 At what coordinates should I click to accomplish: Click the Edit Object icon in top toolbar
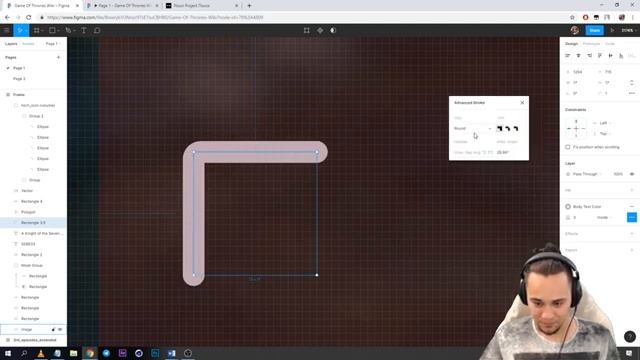pyautogui.click(x=307, y=30)
